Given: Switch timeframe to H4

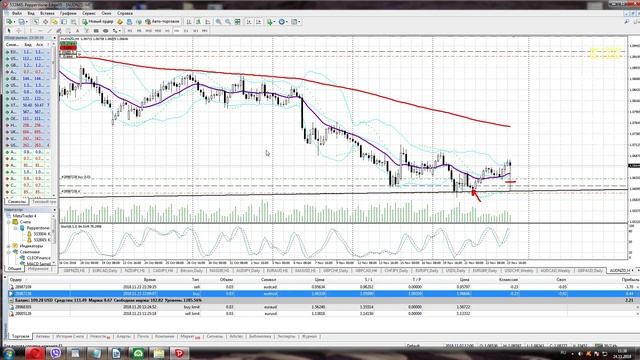Looking at the screenshot, I should tap(176, 31).
